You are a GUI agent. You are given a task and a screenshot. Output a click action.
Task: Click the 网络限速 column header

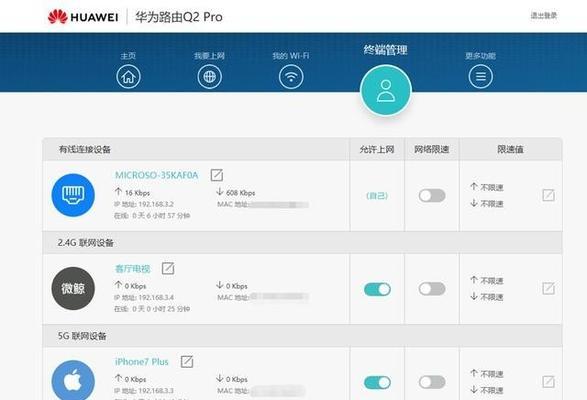click(432, 149)
